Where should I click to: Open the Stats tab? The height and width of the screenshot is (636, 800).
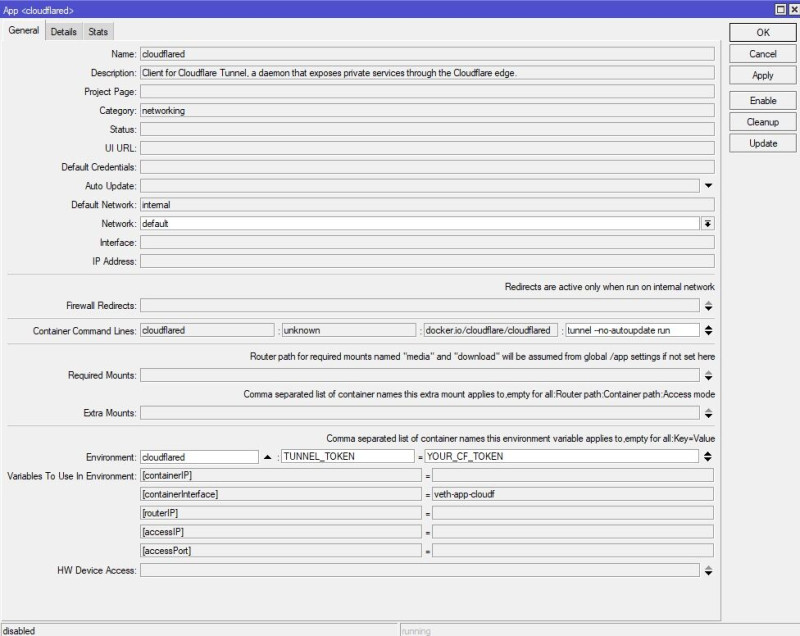(97, 32)
